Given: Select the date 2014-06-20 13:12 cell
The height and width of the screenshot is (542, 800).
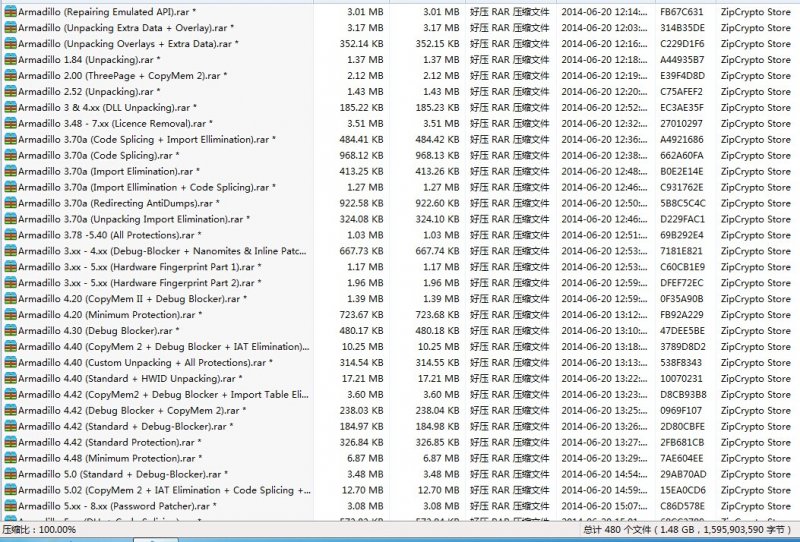Looking at the screenshot, I should point(604,314).
